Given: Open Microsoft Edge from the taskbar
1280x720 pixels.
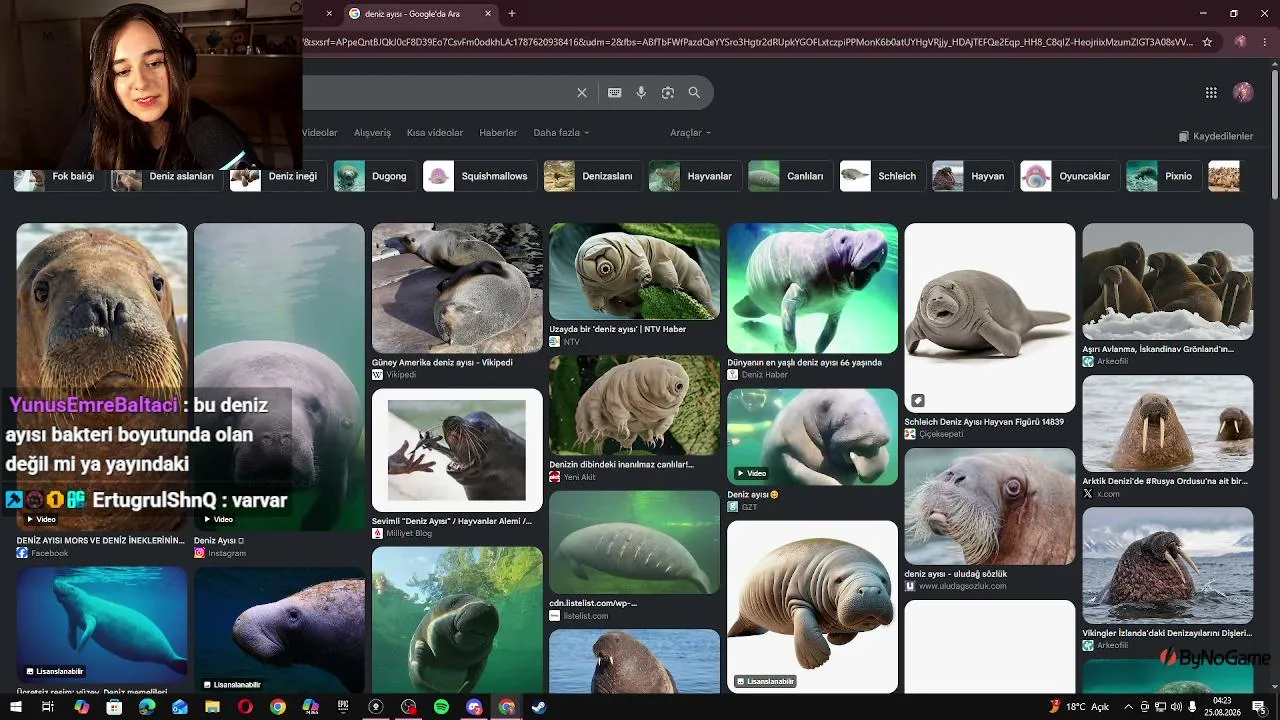Looking at the screenshot, I should pos(147,707).
